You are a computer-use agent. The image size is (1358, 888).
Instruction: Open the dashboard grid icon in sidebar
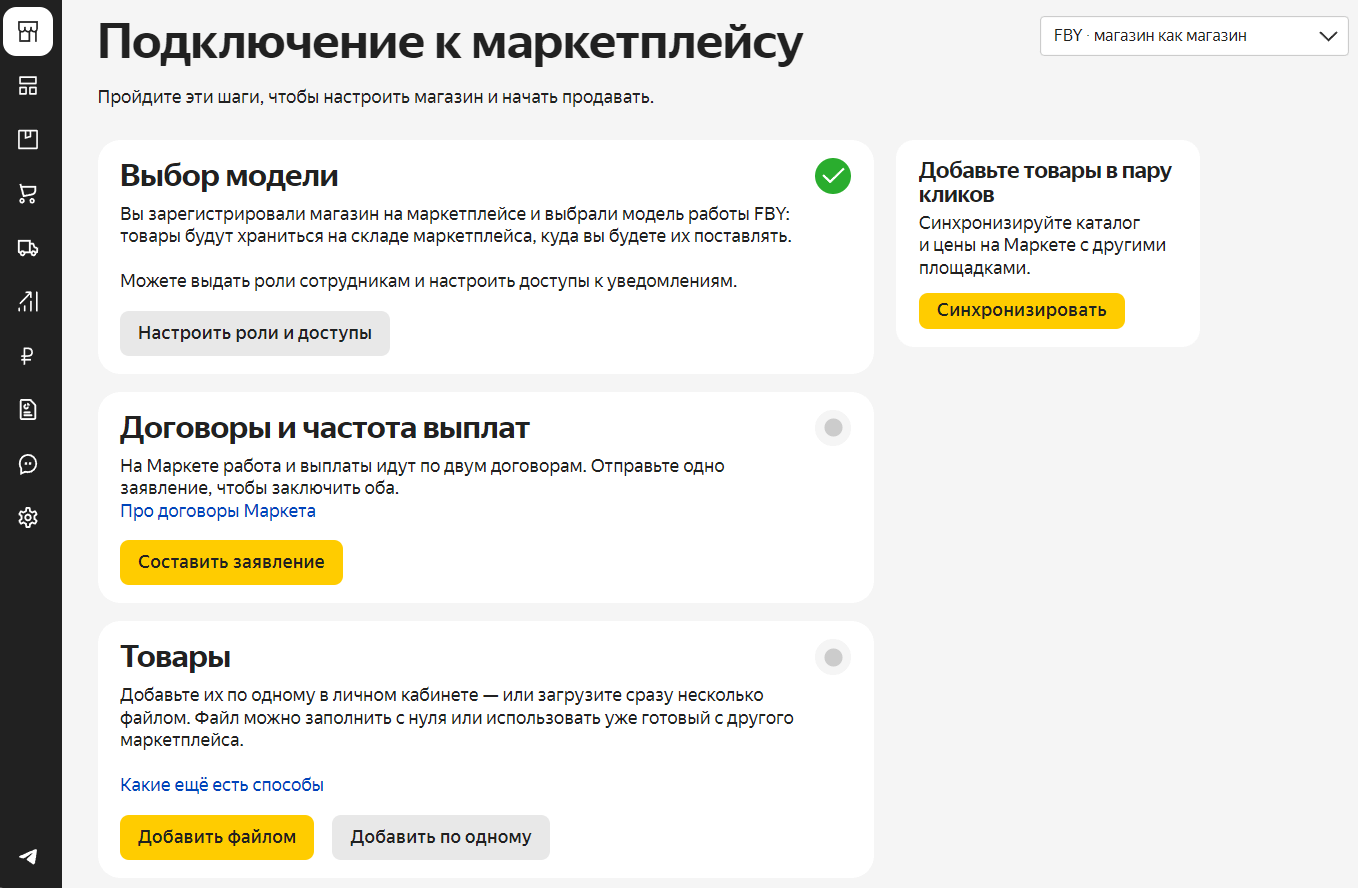28,86
